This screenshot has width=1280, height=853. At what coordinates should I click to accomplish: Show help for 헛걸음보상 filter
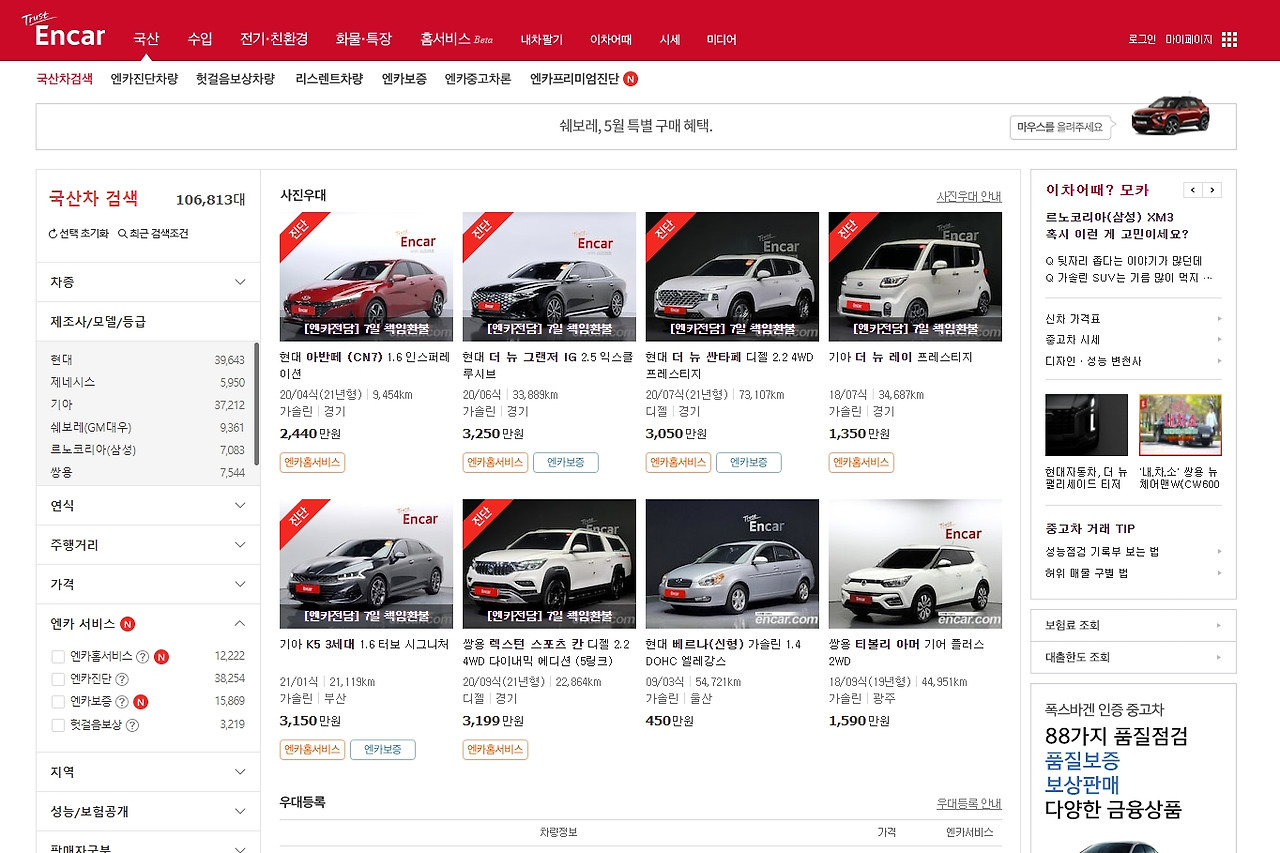tap(132, 725)
